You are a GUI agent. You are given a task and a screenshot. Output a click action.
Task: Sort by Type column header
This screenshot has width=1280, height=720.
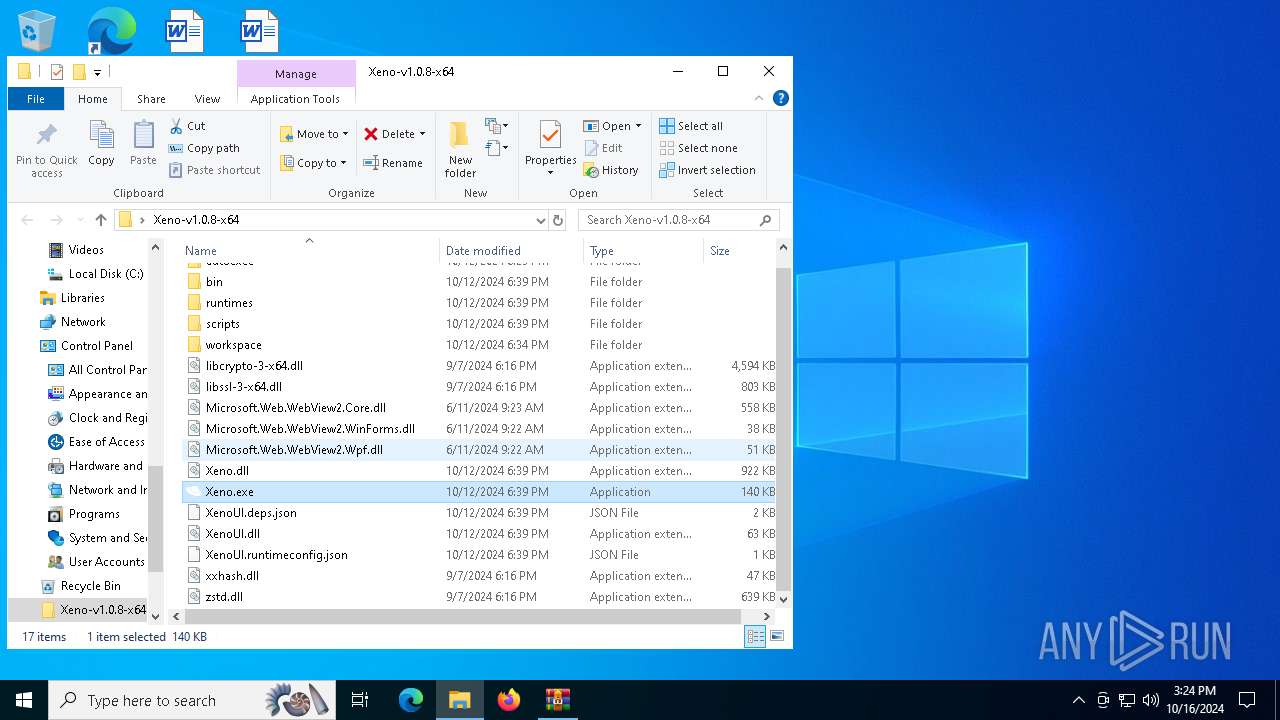pyautogui.click(x=643, y=250)
